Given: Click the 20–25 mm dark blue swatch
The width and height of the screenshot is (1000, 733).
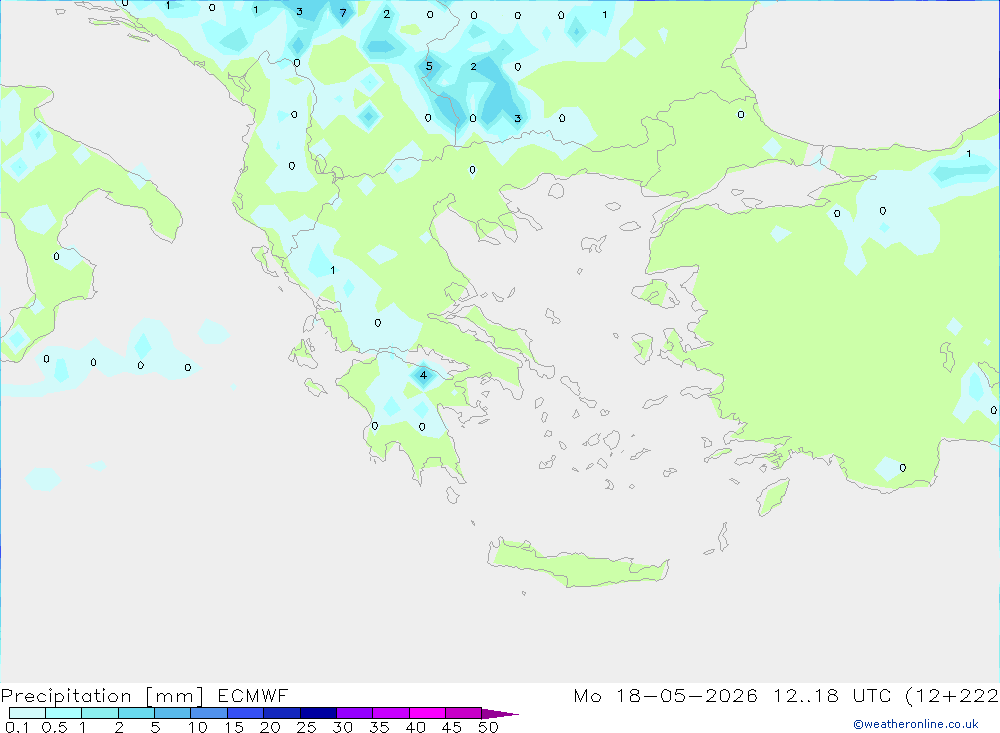Looking at the screenshot, I should (281, 713).
